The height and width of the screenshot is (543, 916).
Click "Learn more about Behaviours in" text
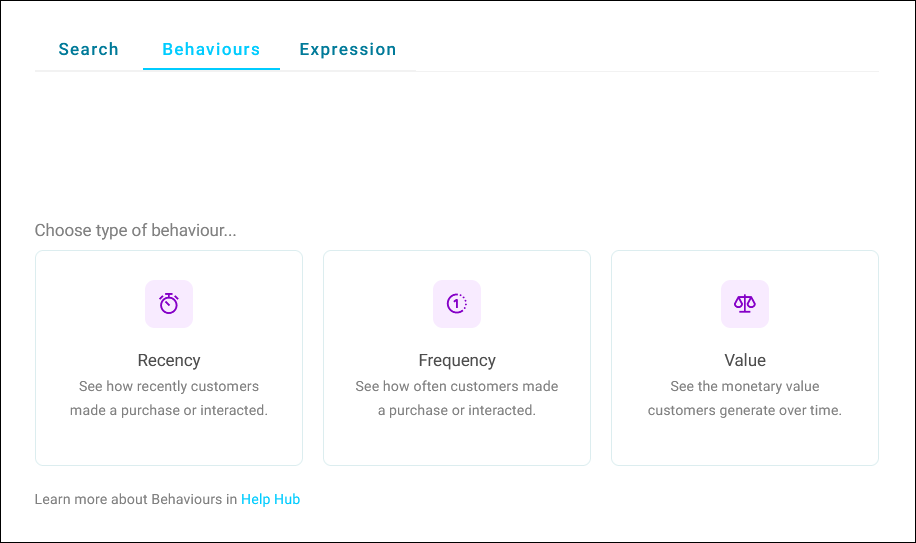[x=136, y=499]
